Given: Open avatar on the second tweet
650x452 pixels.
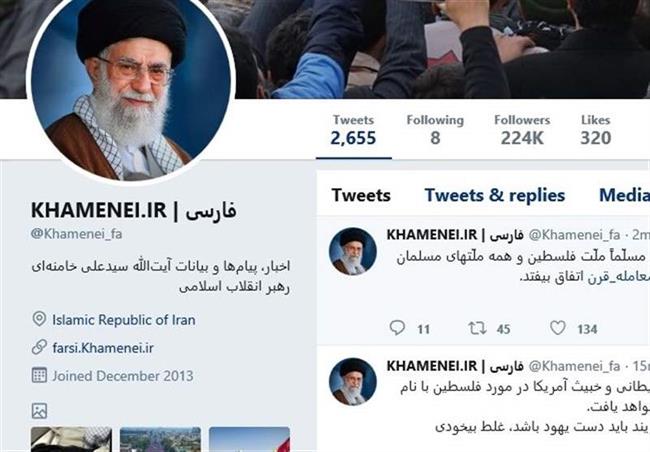Looking at the screenshot, I should click(353, 382).
